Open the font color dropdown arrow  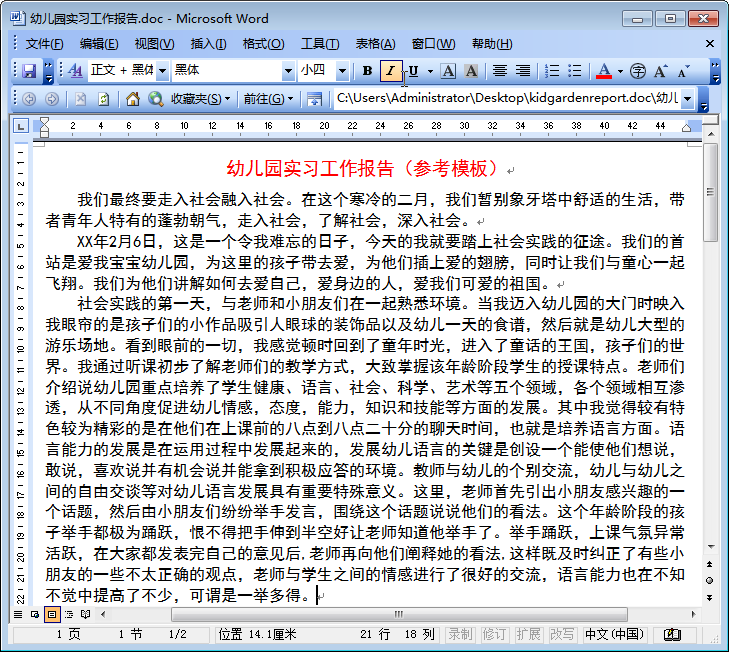click(620, 71)
